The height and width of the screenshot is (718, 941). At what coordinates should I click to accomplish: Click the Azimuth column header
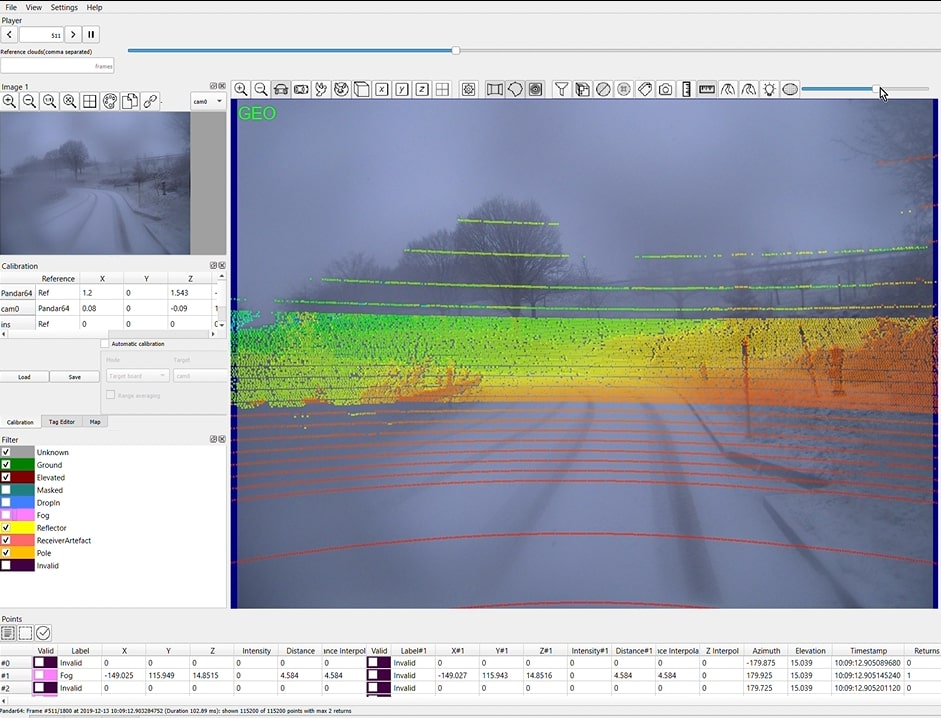(766, 651)
